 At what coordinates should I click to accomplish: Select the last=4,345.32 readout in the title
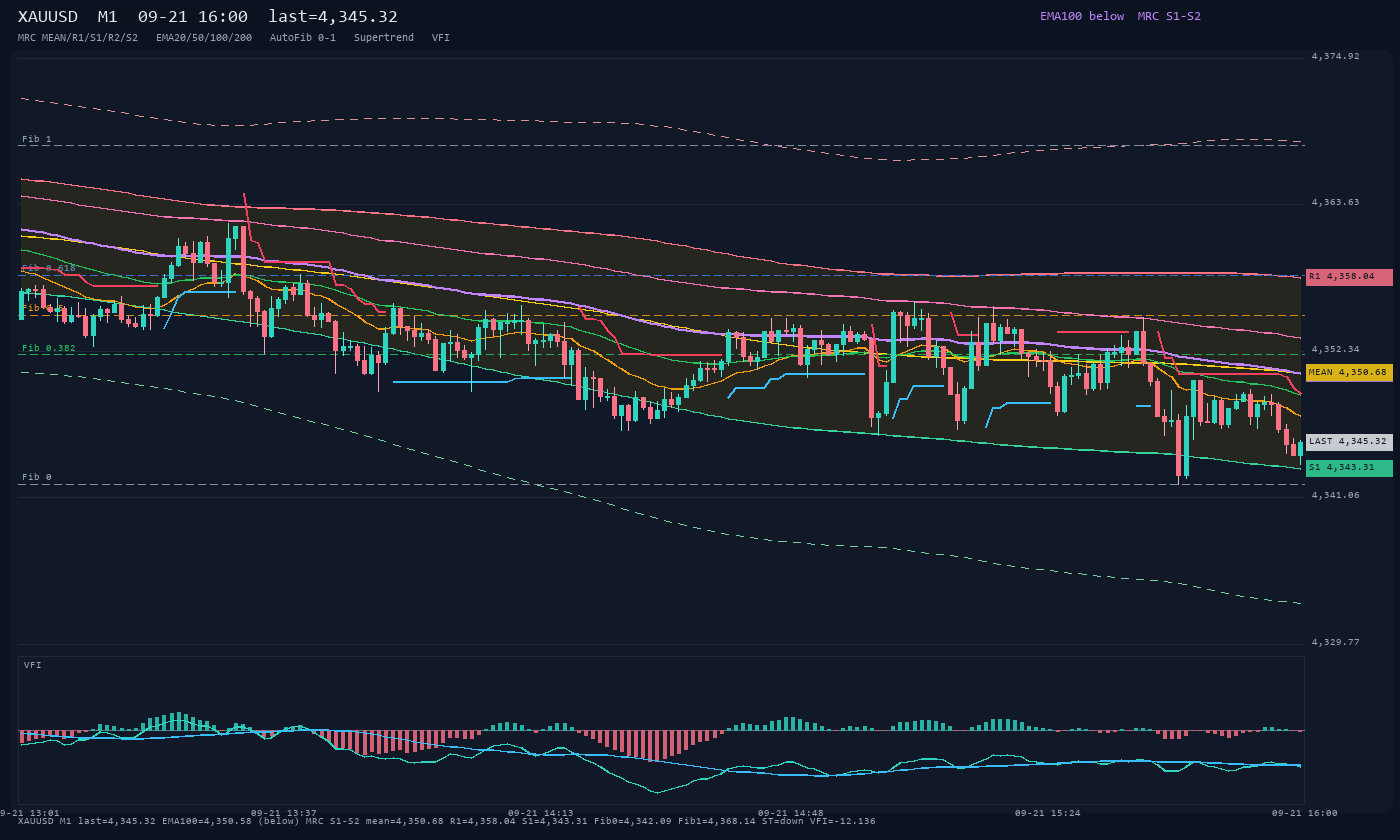[333, 17]
